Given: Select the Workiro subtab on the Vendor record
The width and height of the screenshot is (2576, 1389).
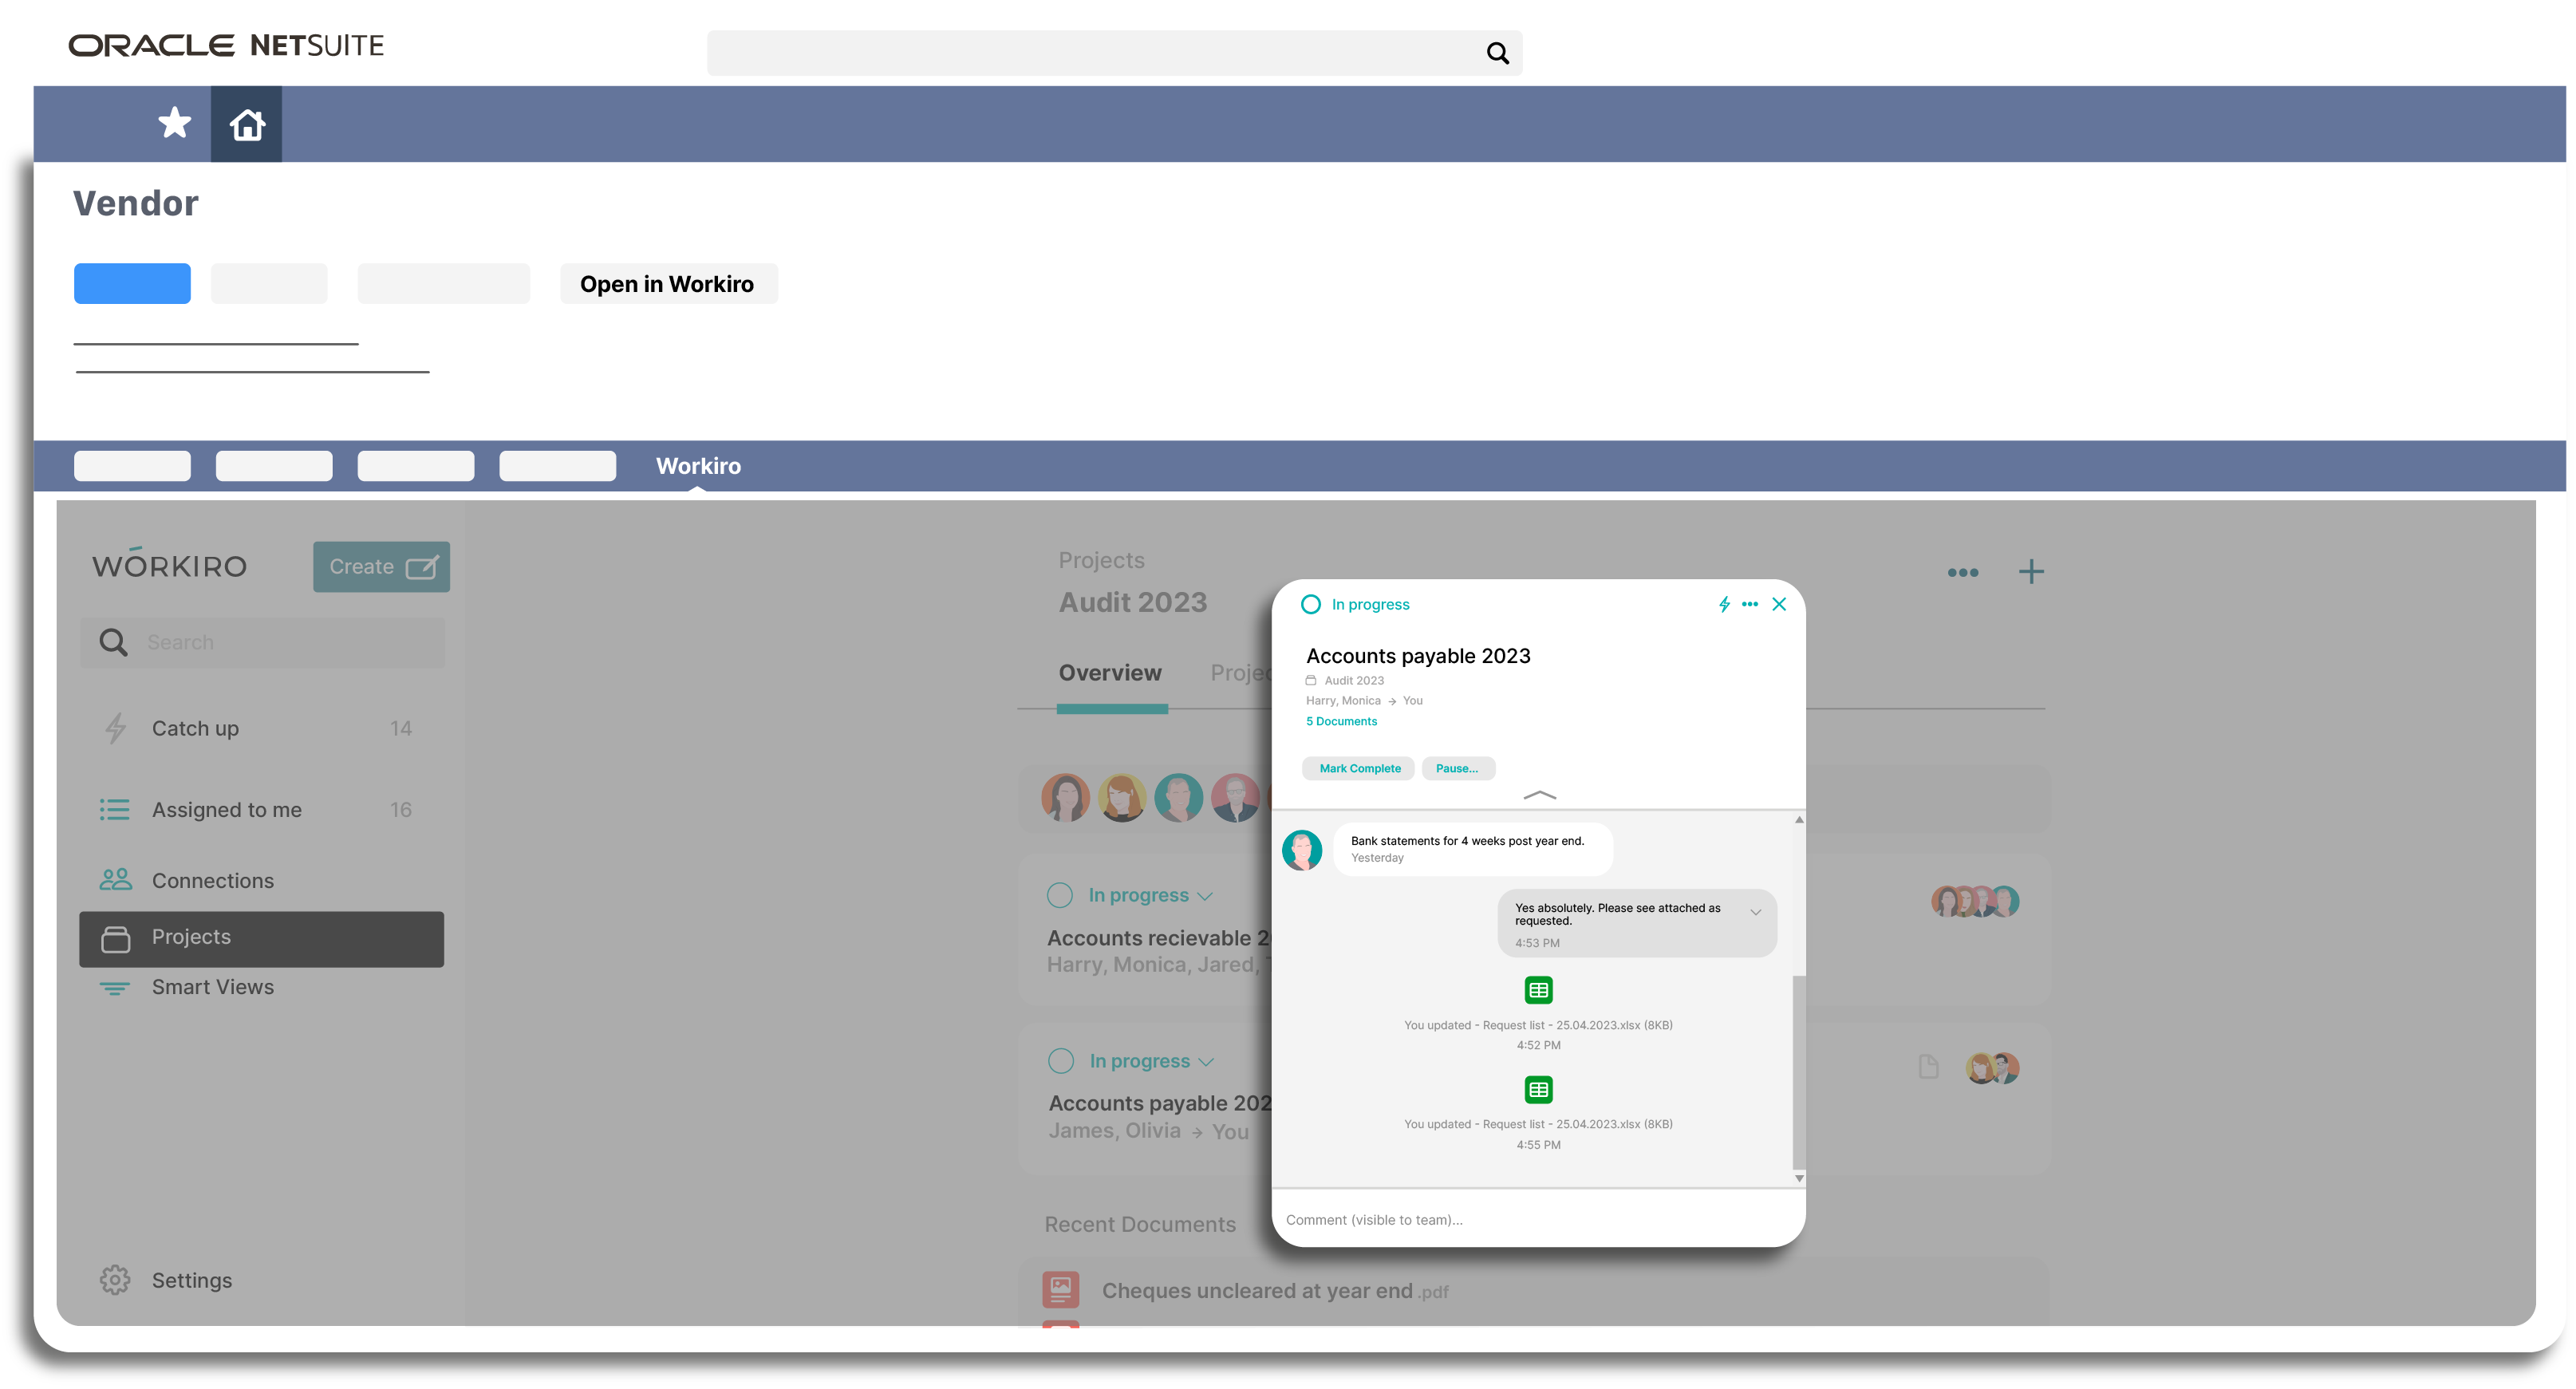Looking at the screenshot, I should (x=698, y=465).
